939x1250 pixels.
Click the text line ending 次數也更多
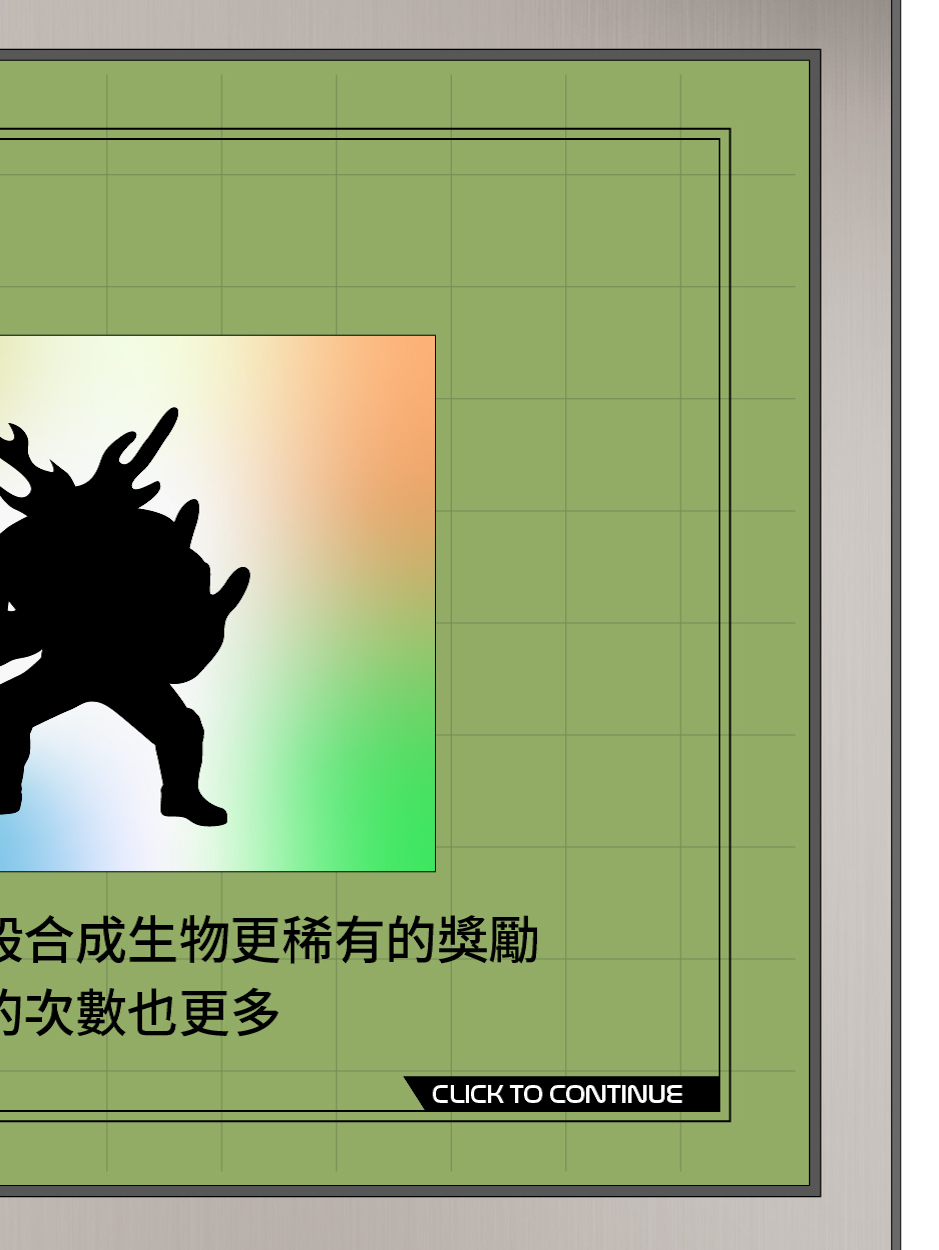click(x=140, y=1013)
